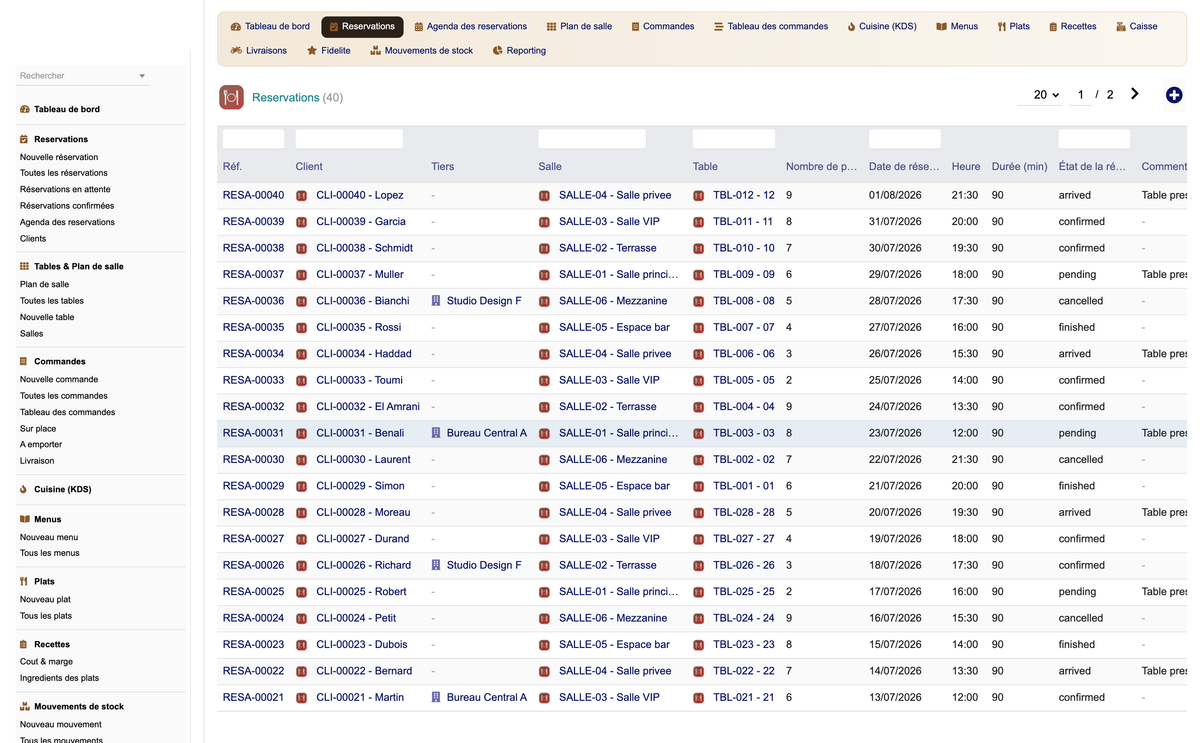Click the Client column filter field
Screen dimensions: 1200x743
tap(349, 139)
